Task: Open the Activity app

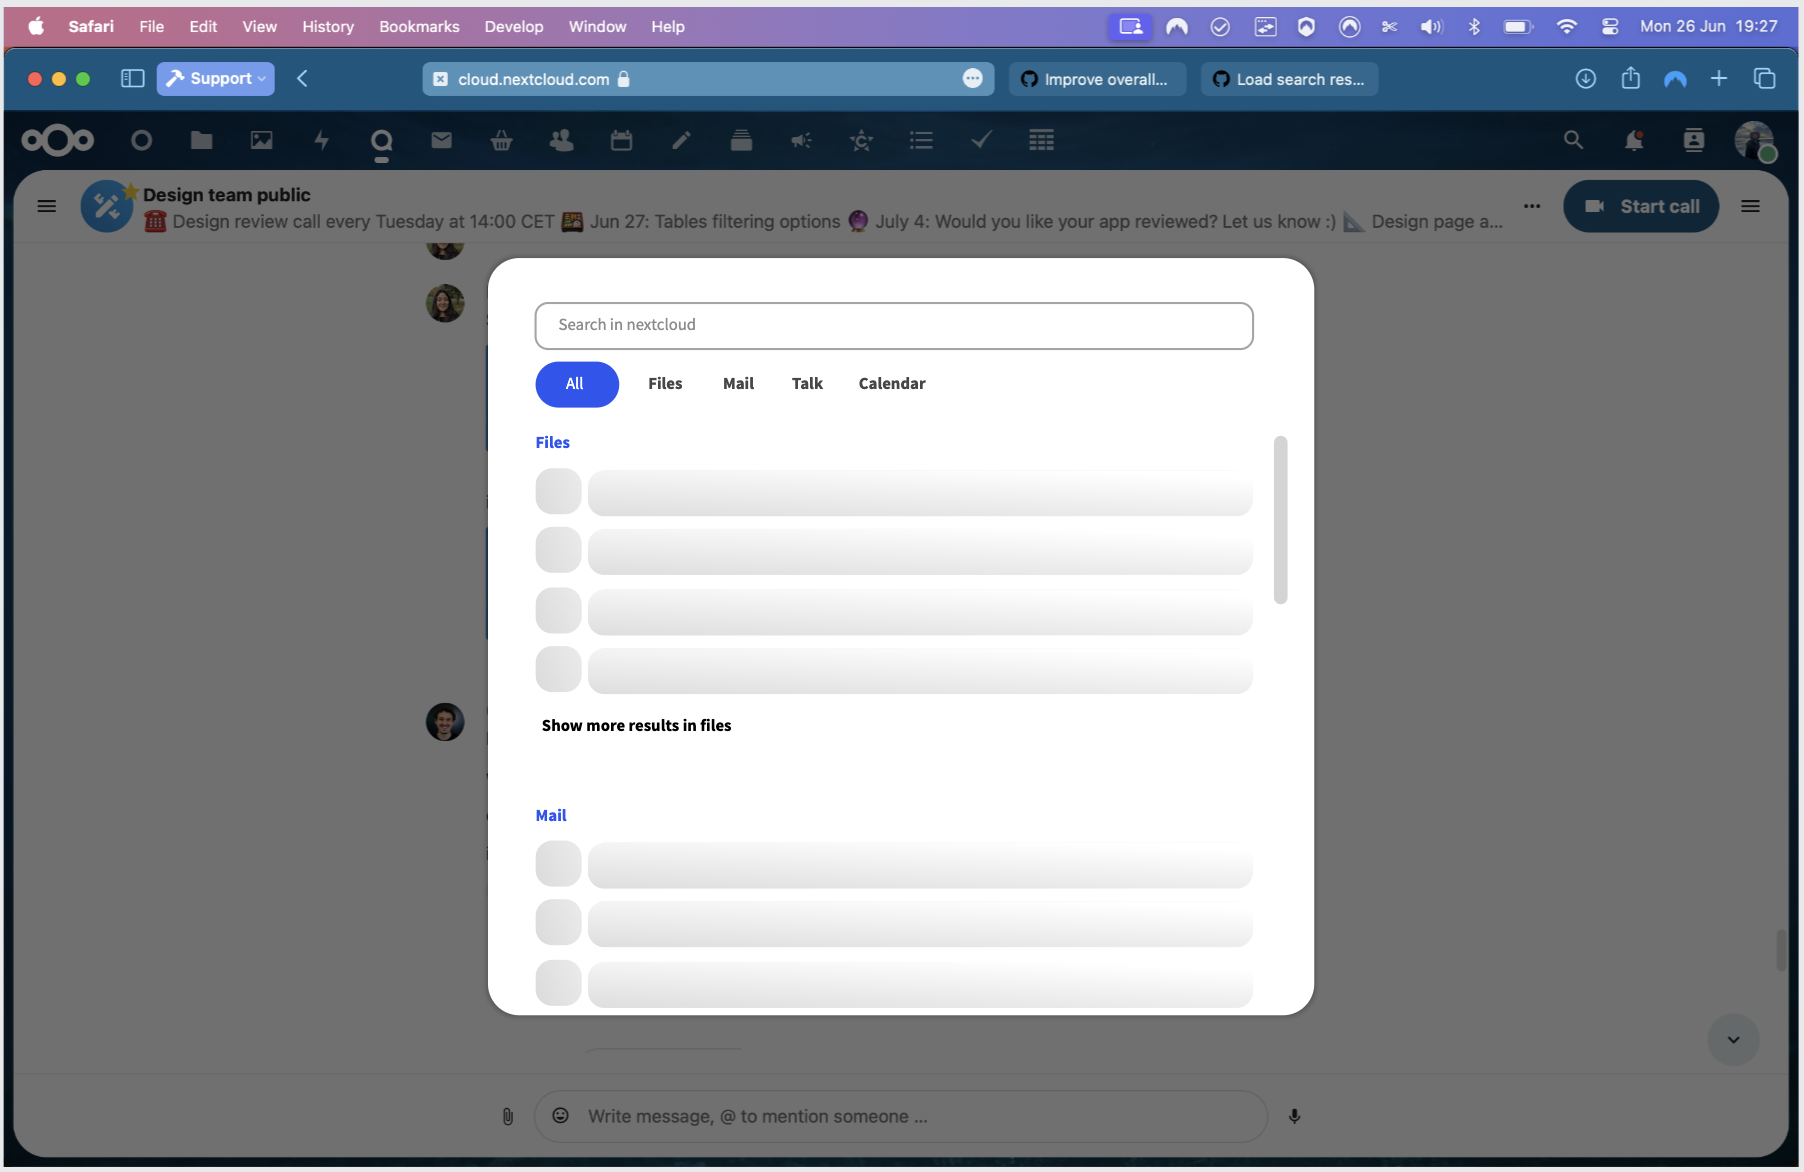Action: [x=321, y=140]
